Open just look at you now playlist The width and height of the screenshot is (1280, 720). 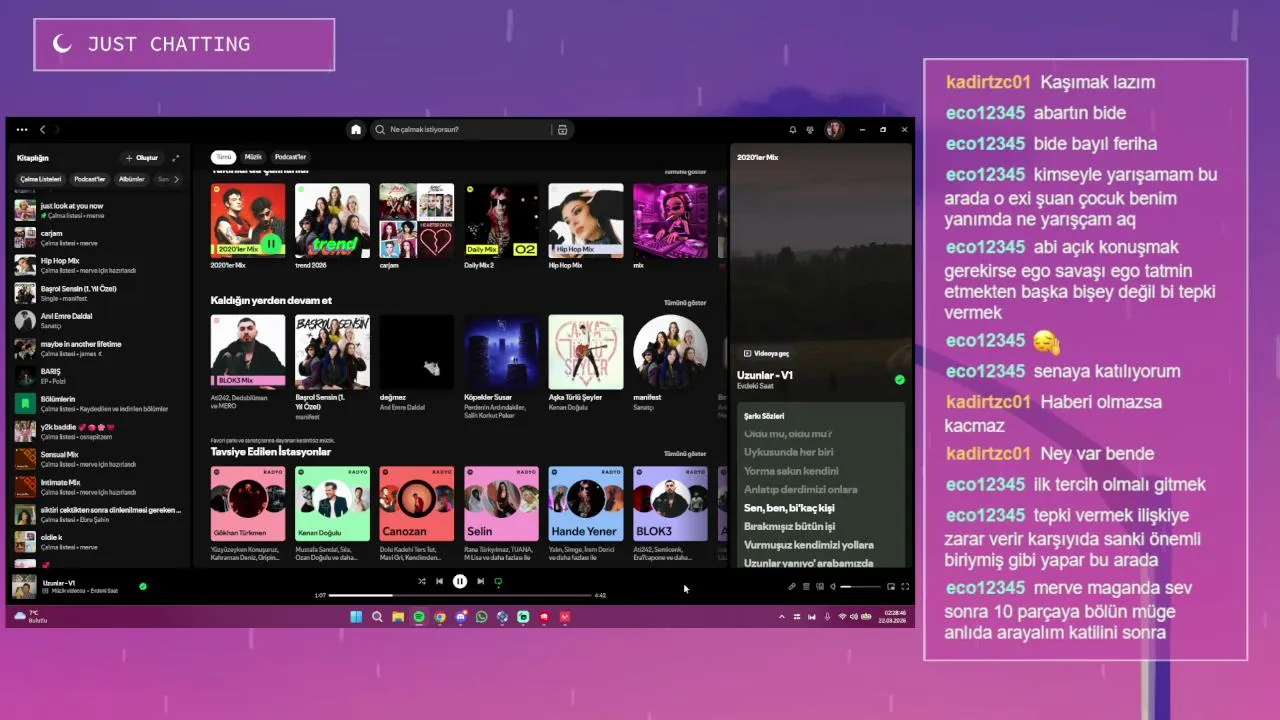tap(97, 210)
